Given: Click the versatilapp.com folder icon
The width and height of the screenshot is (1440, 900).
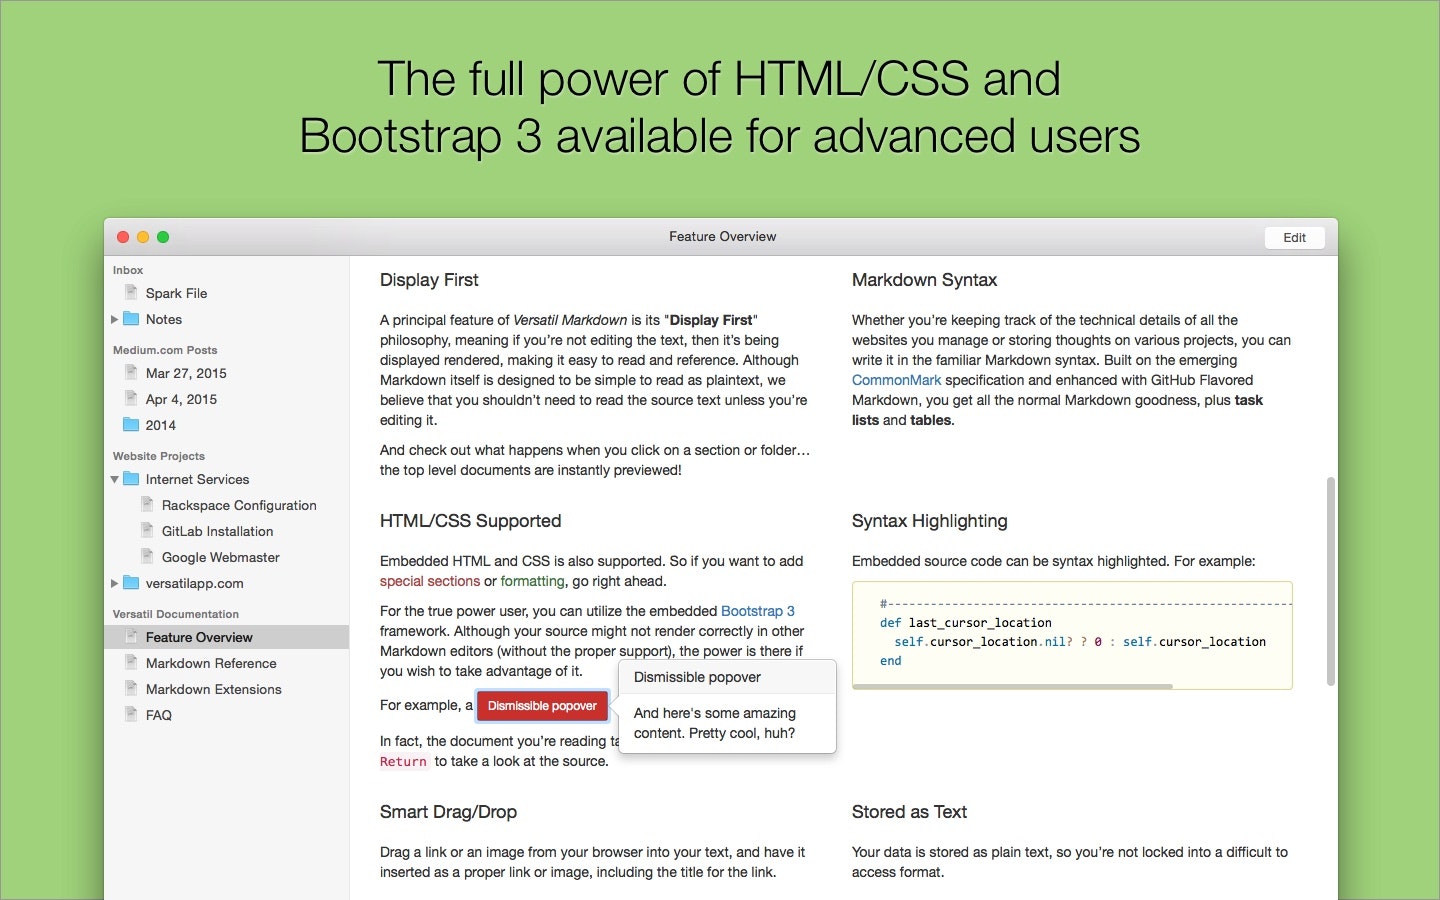Looking at the screenshot, I should (x=131, y=583).
